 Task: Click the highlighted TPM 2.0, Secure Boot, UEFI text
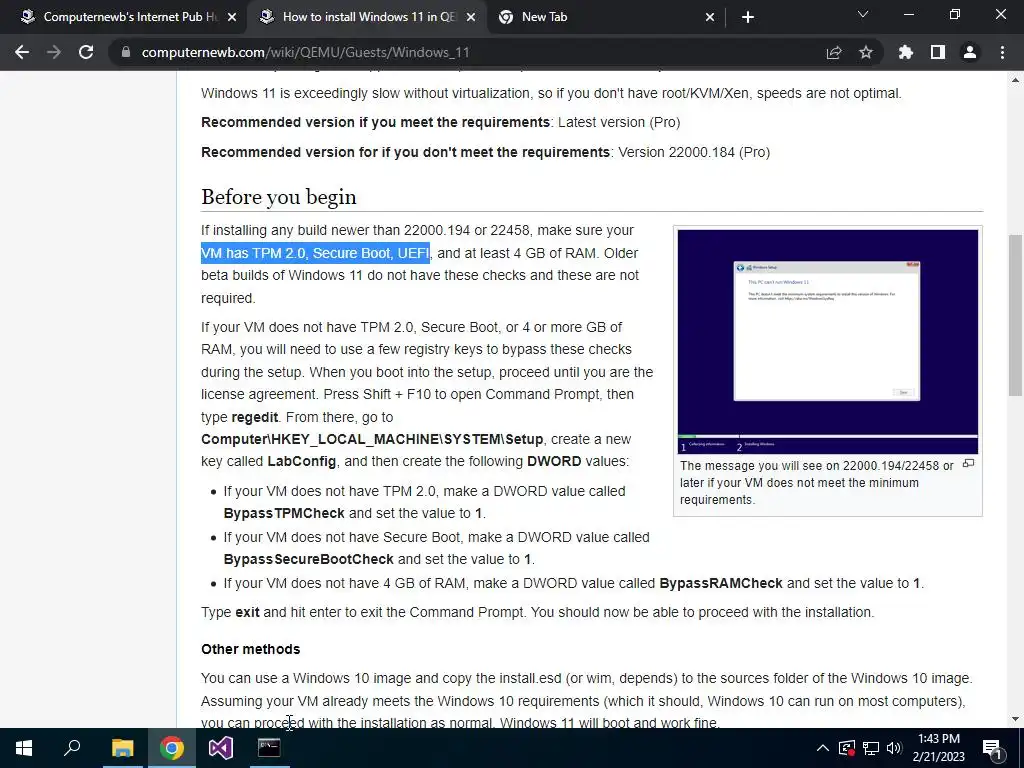click(x=315, y=253)
